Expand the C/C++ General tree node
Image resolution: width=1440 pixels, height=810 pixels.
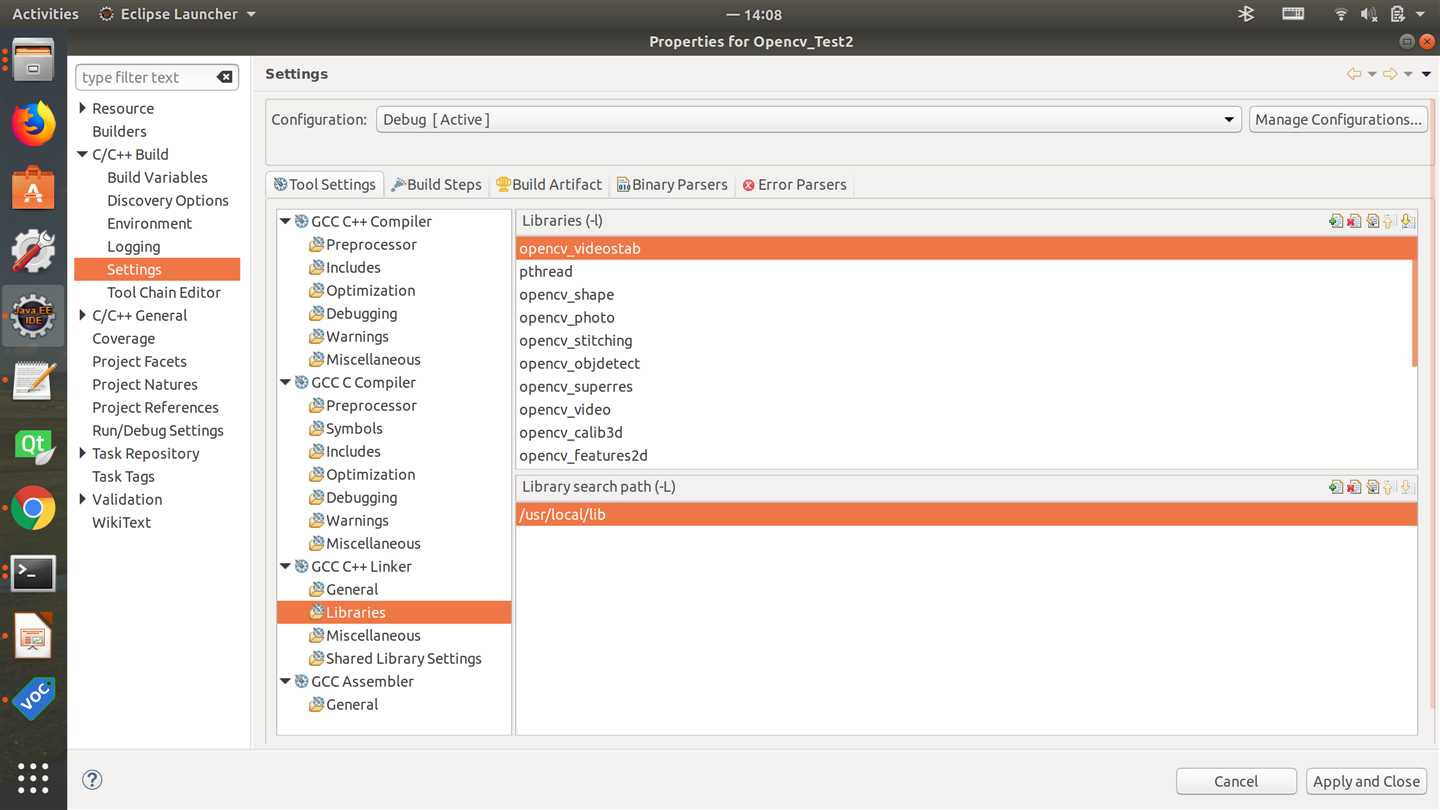pyautogui.click(x=83, y=315)
